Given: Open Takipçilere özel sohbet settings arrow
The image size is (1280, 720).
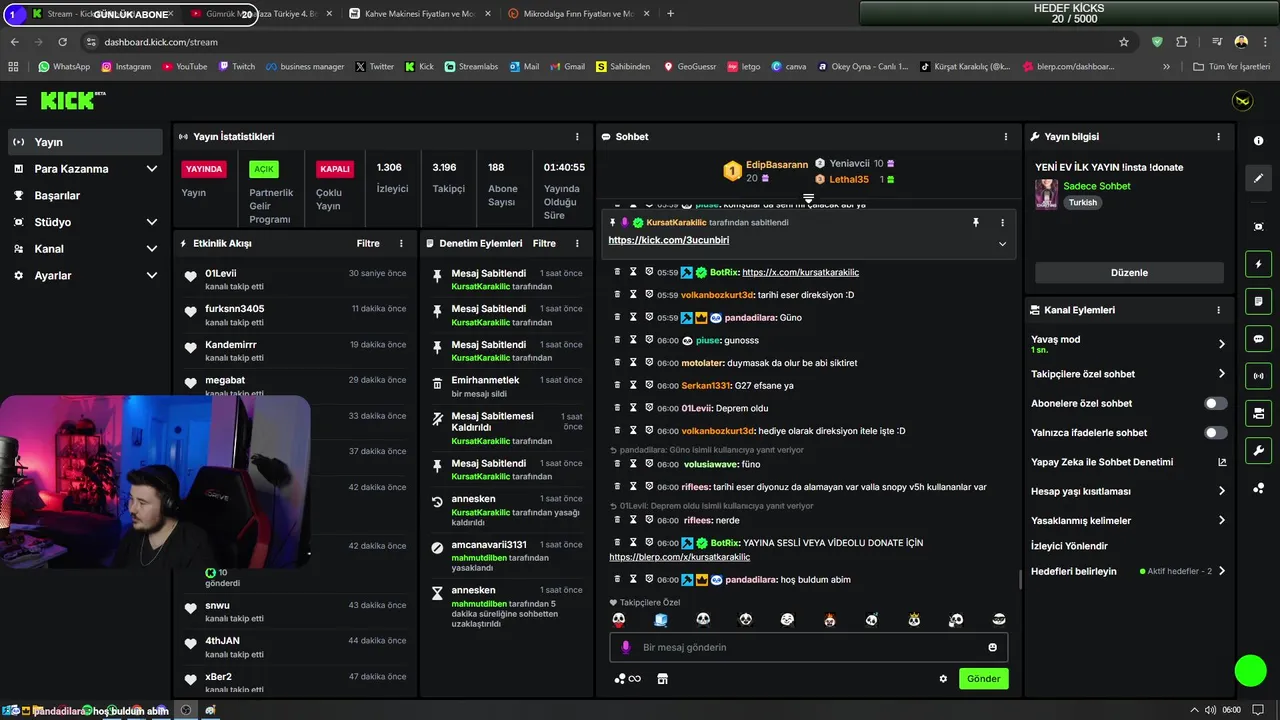Looking at the screenshot, I should (1221, 374).
